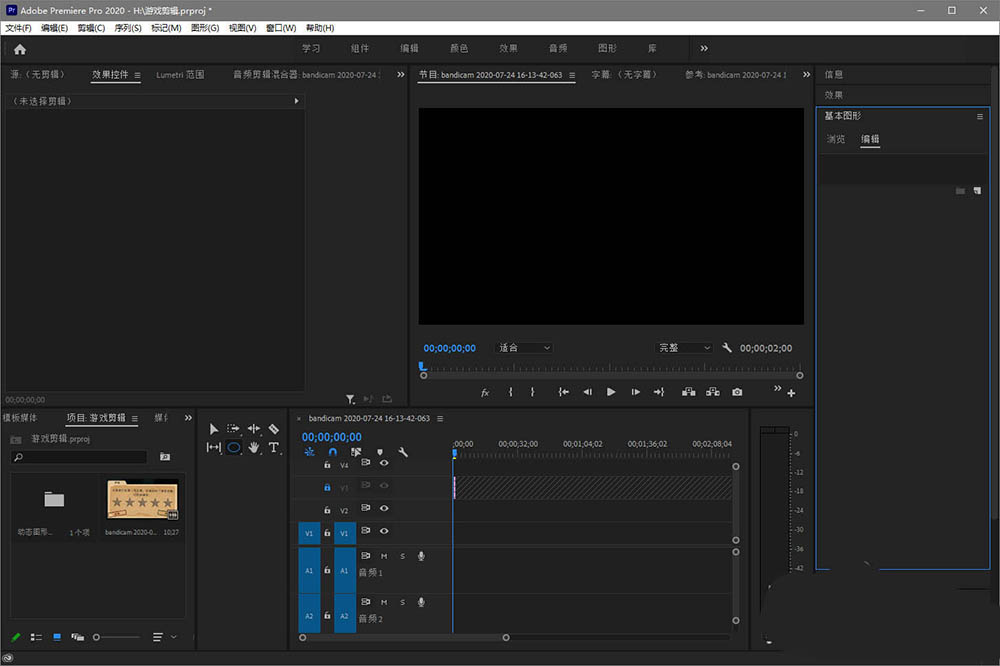Select the Hand tool
The image size is (1000, 666).
[254, 448]
